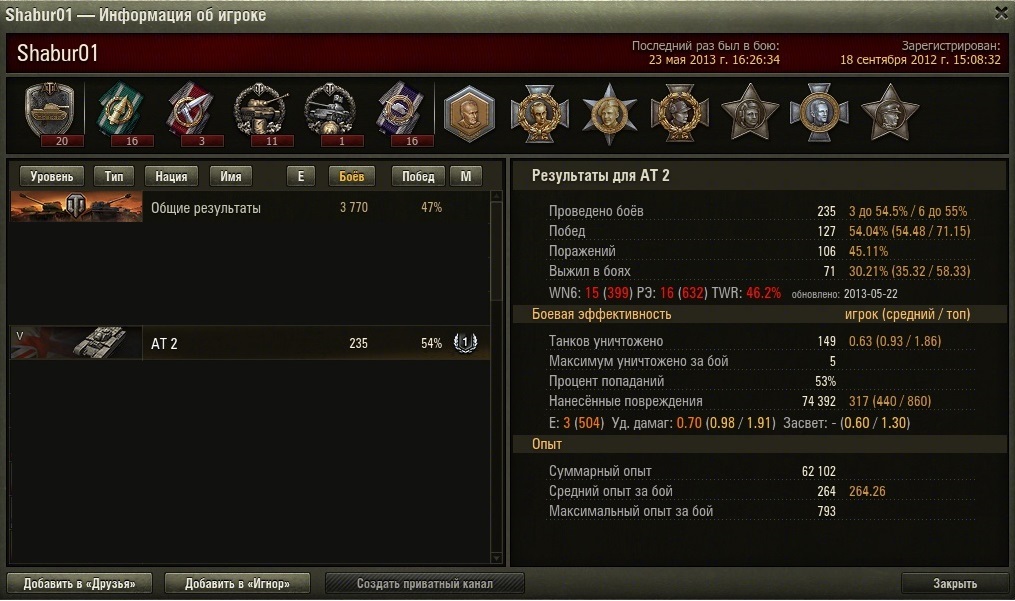This screenshot has width=1015, height=601.
Task: Sort by the Боёв column
Action: coord(351,176)
